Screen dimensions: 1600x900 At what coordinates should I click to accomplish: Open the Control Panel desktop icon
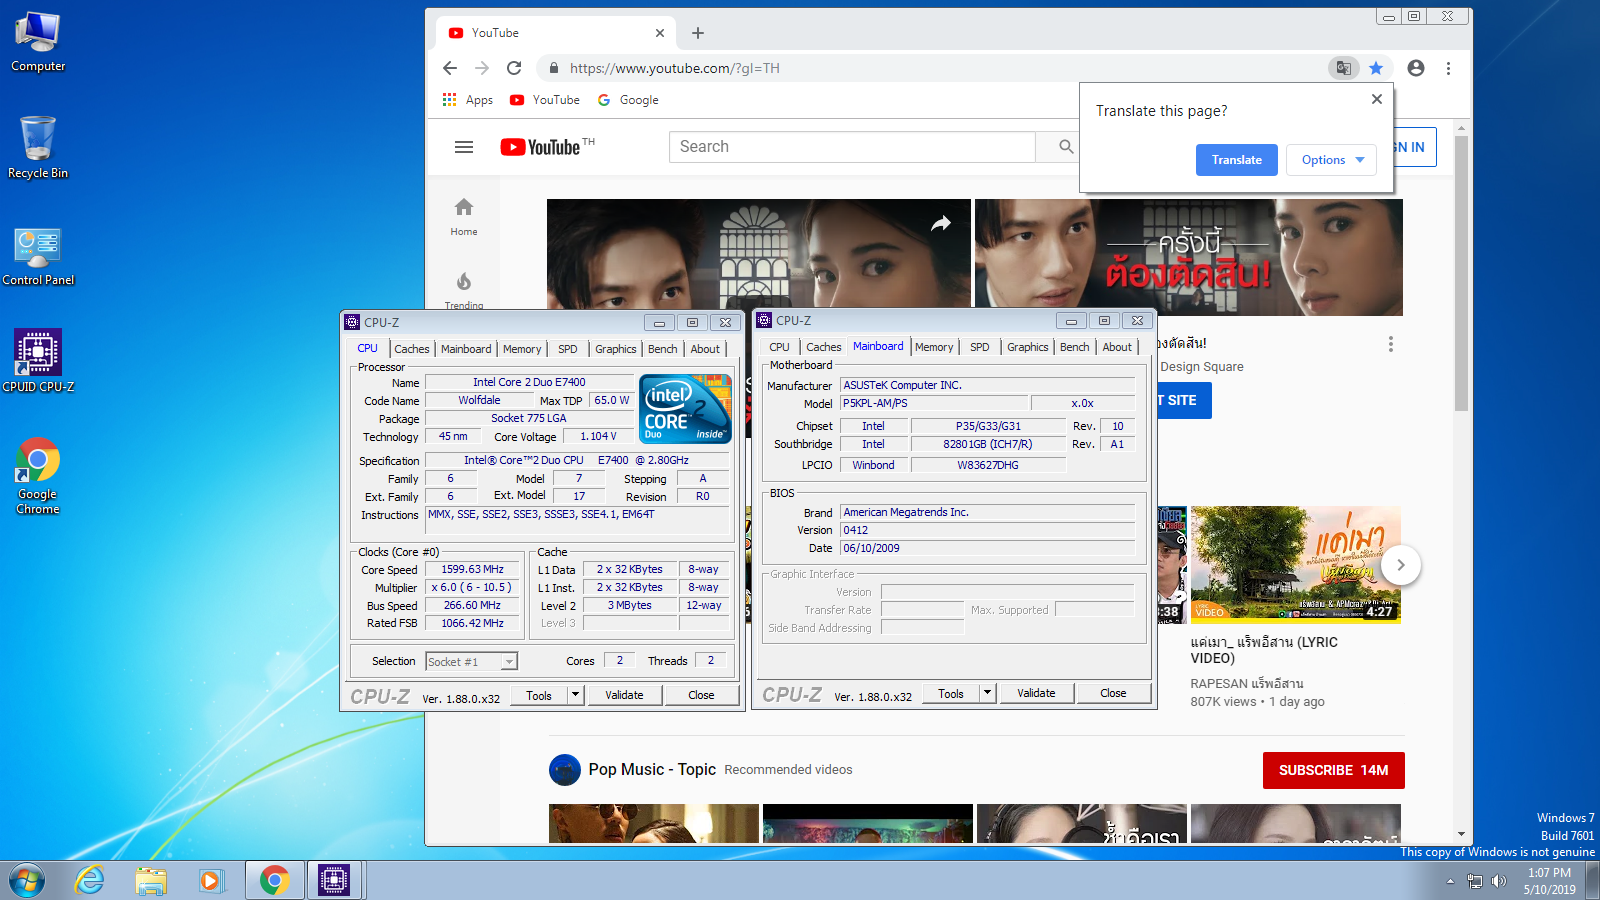tap(38, 256)
